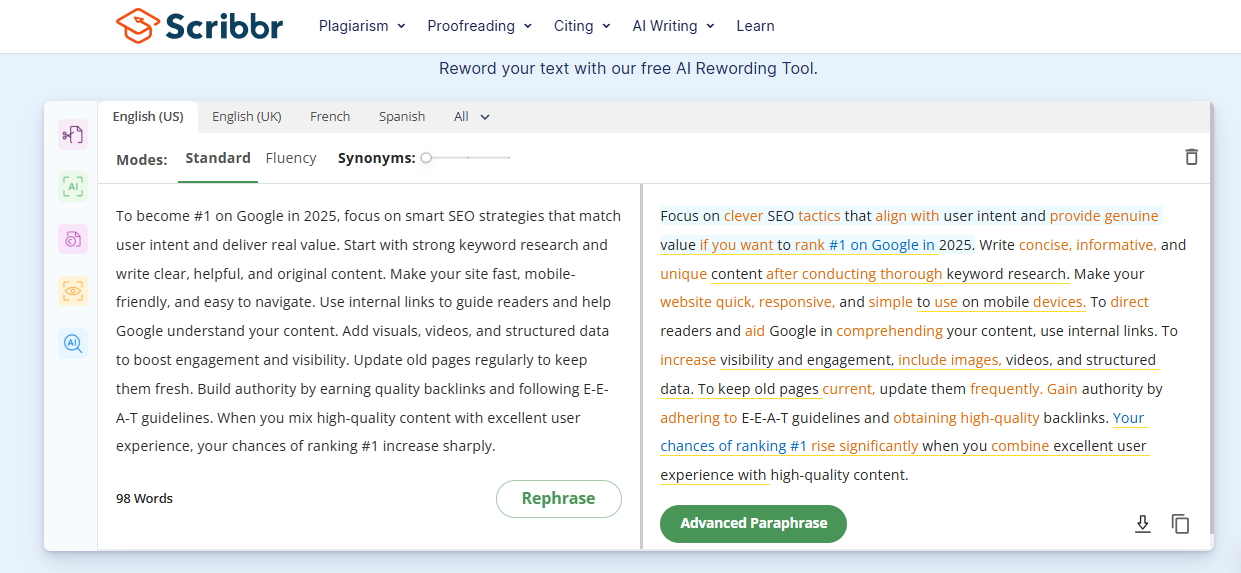
Task: Click the Scribbr logo
Action: [x=199, y=26]
